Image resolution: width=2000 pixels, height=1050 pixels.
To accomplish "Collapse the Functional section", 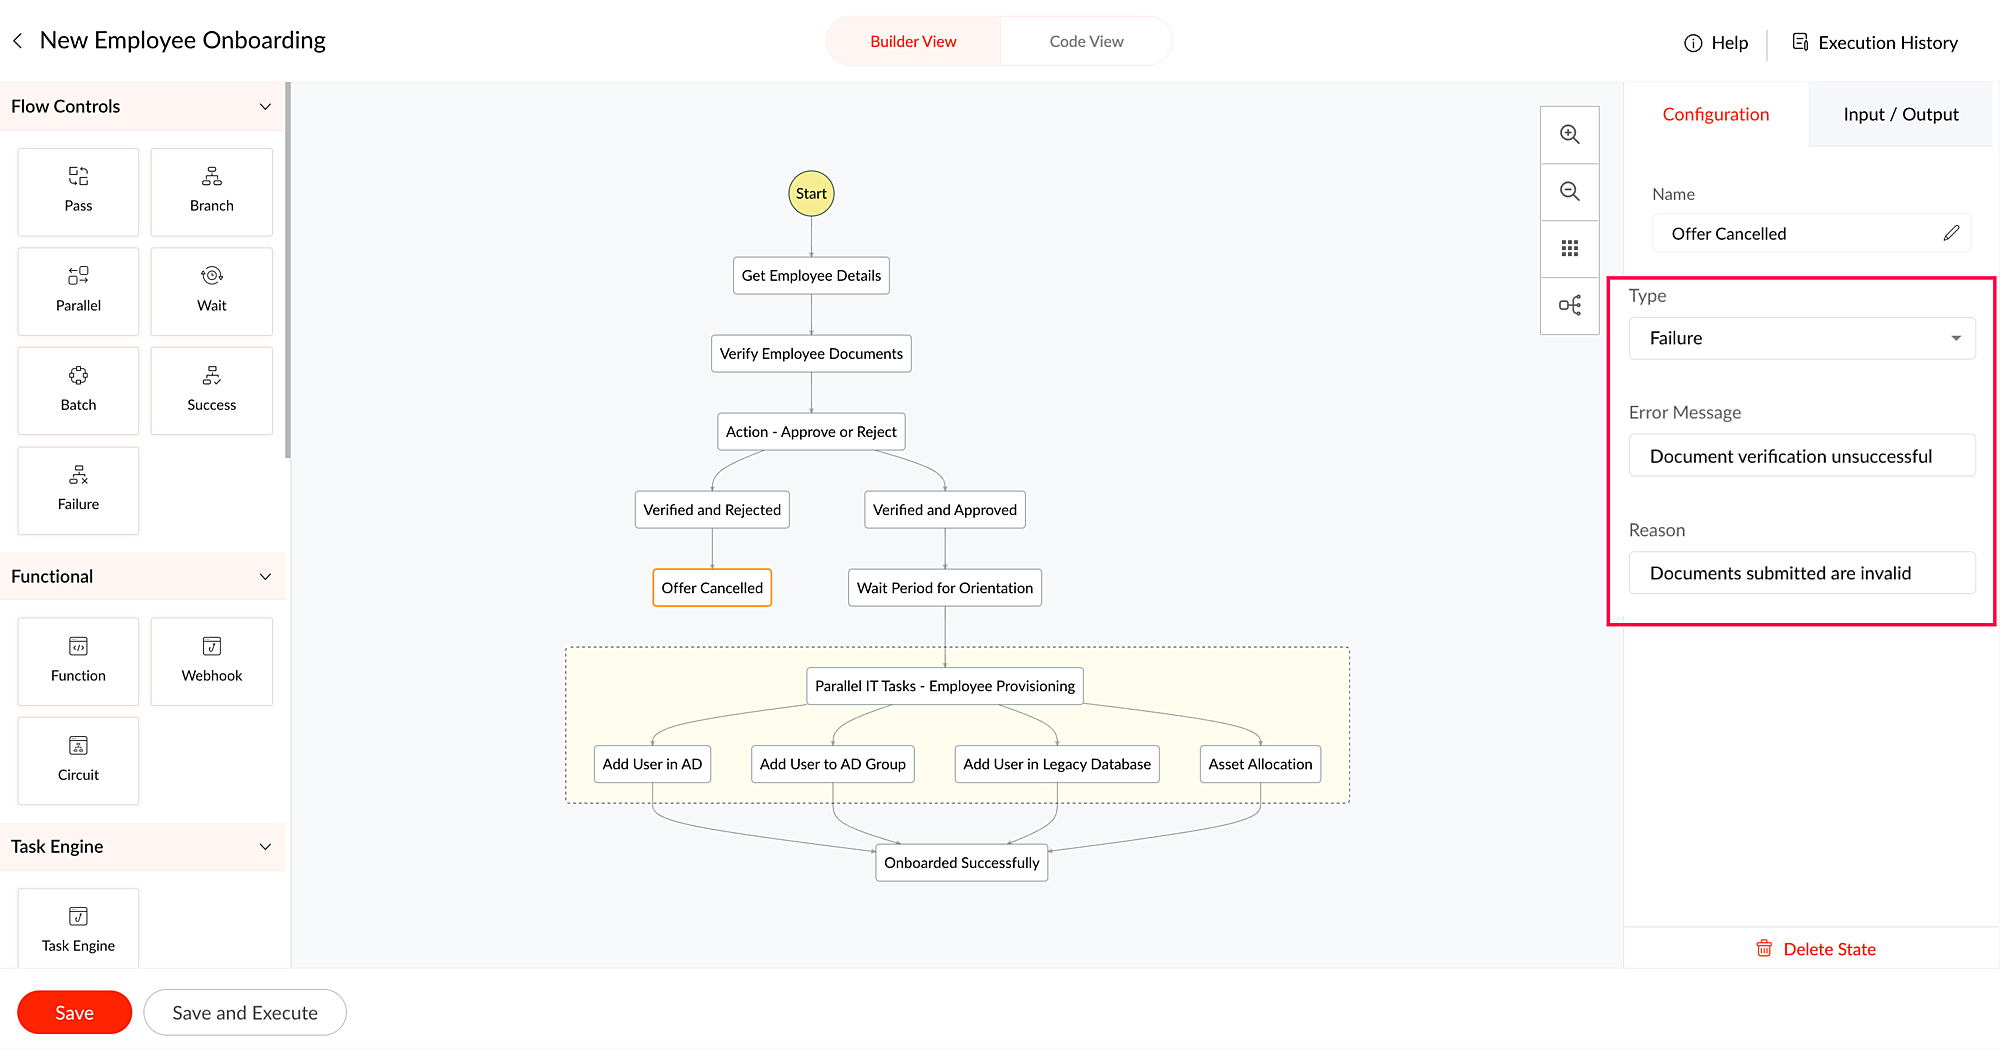I will coord(265,577).
